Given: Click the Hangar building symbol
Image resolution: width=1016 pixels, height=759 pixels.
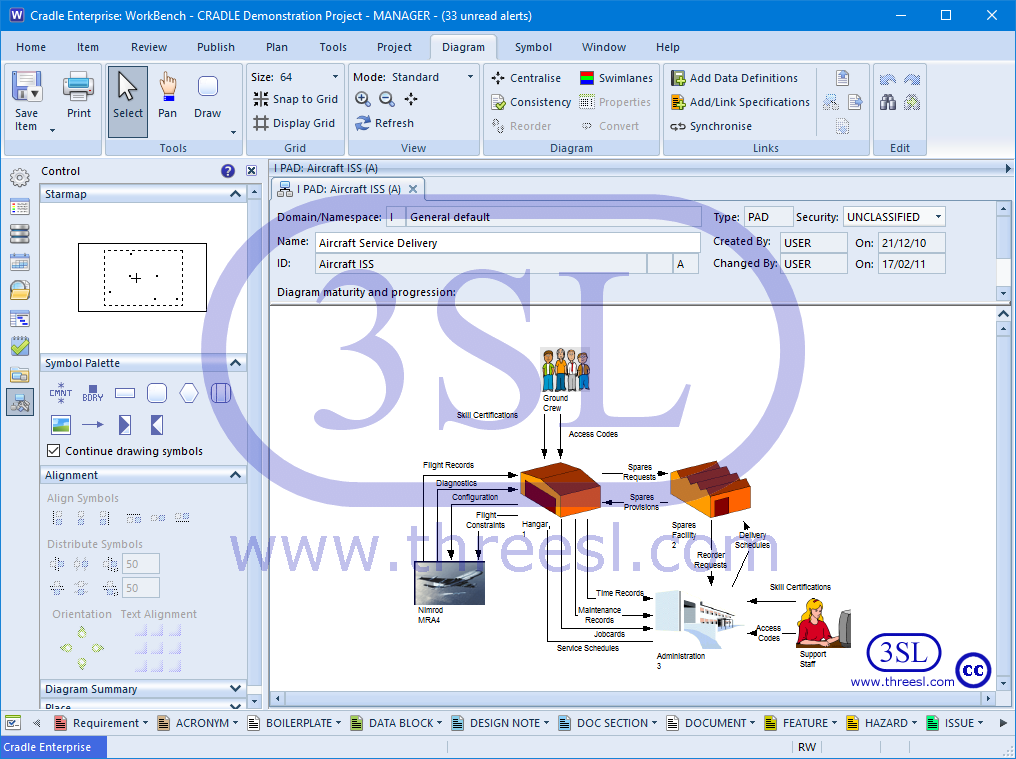Looking at the screenshot, I should [x=560, y=489].
